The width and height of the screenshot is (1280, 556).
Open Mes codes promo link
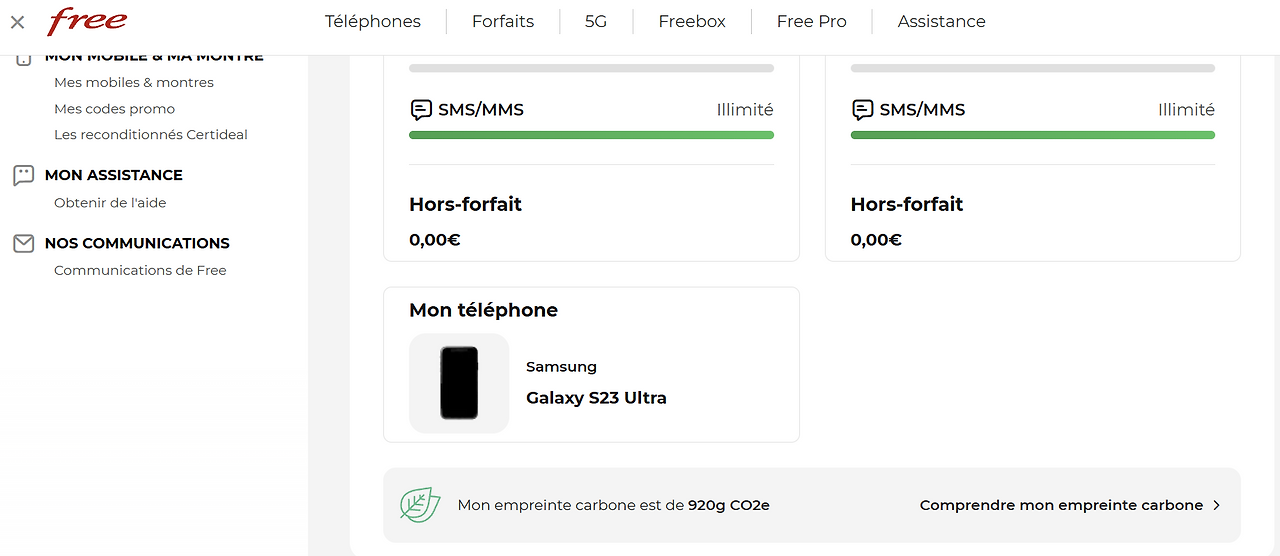click(114, 109)
